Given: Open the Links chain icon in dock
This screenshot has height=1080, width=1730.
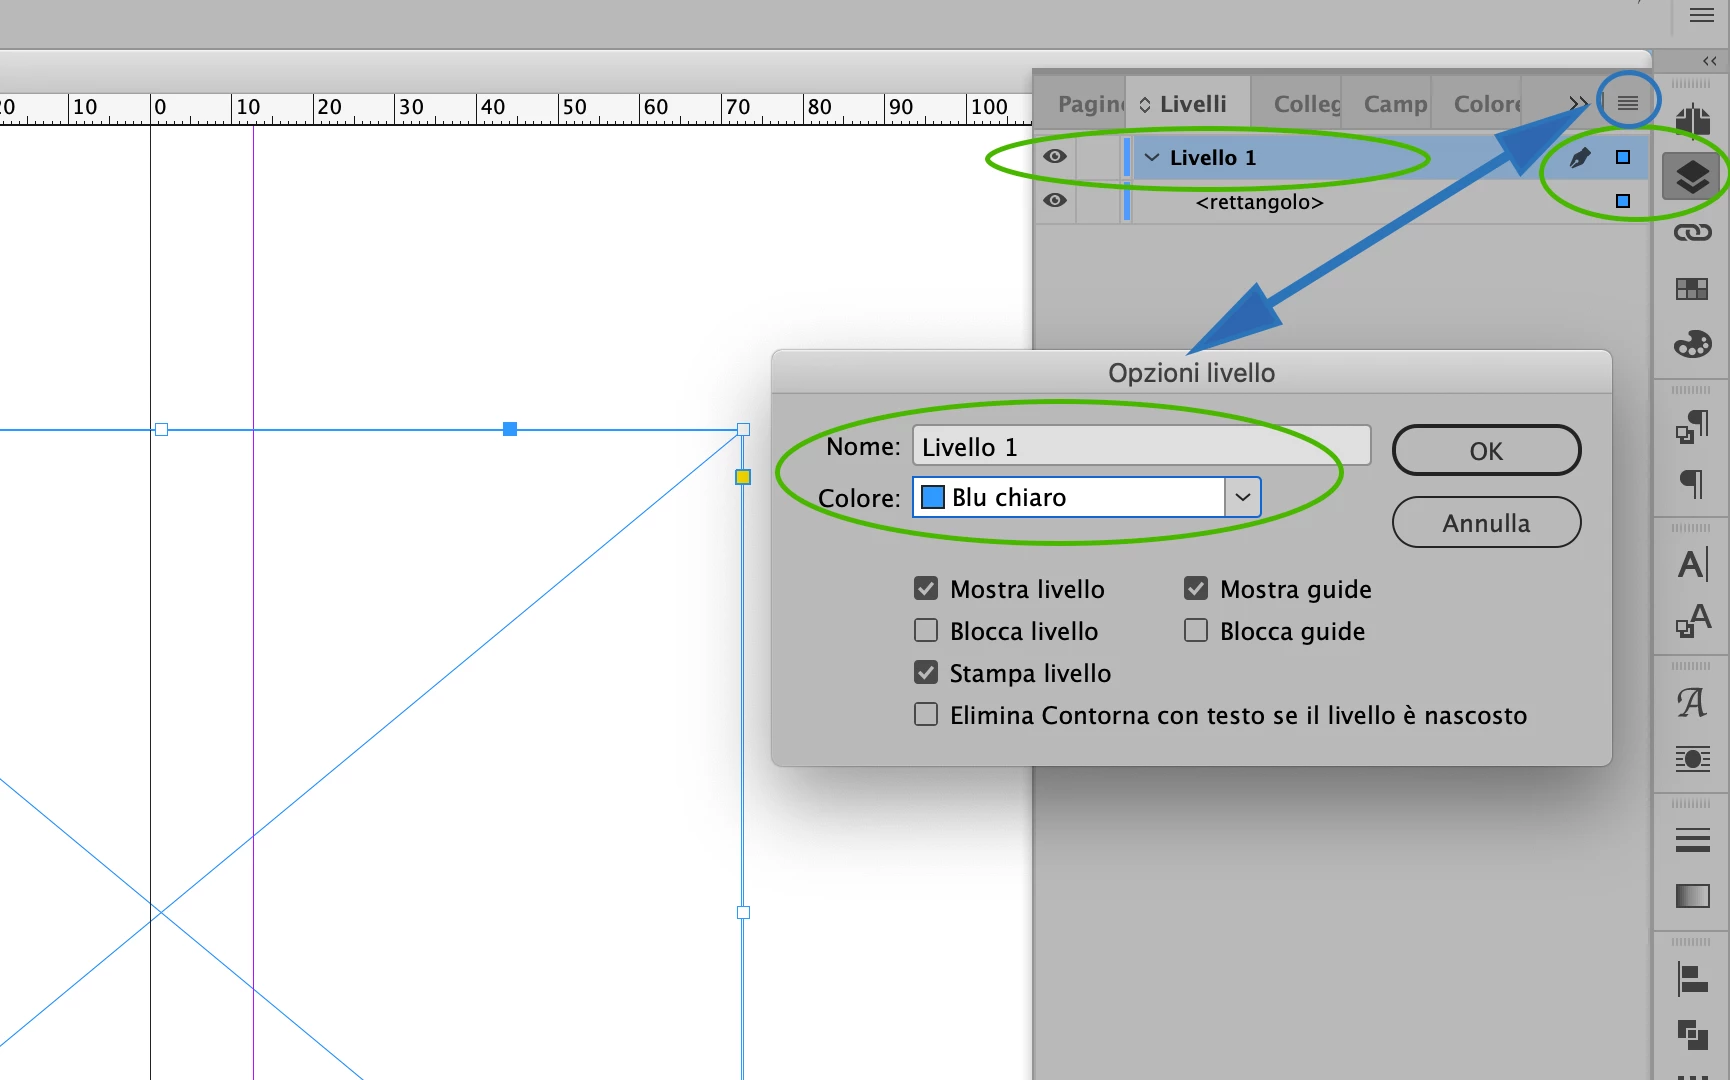Looking at the screenshot, I should pos(1692,232).
